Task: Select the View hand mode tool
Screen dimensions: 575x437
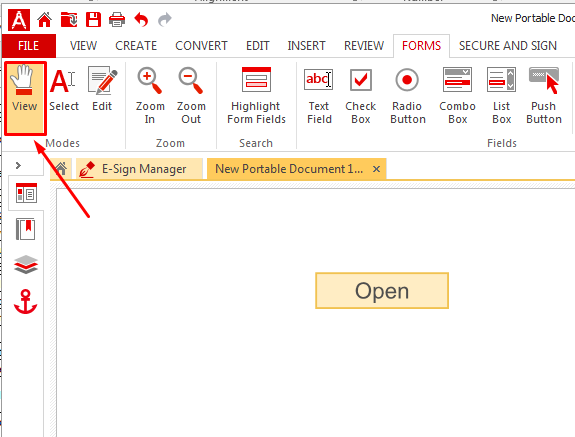Action: pyautogui.click(x=25, y=98)
